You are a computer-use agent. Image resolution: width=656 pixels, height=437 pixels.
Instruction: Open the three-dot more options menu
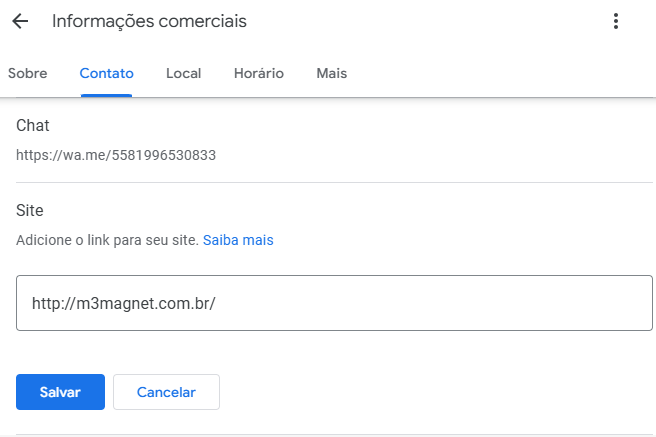pos(616,21)
